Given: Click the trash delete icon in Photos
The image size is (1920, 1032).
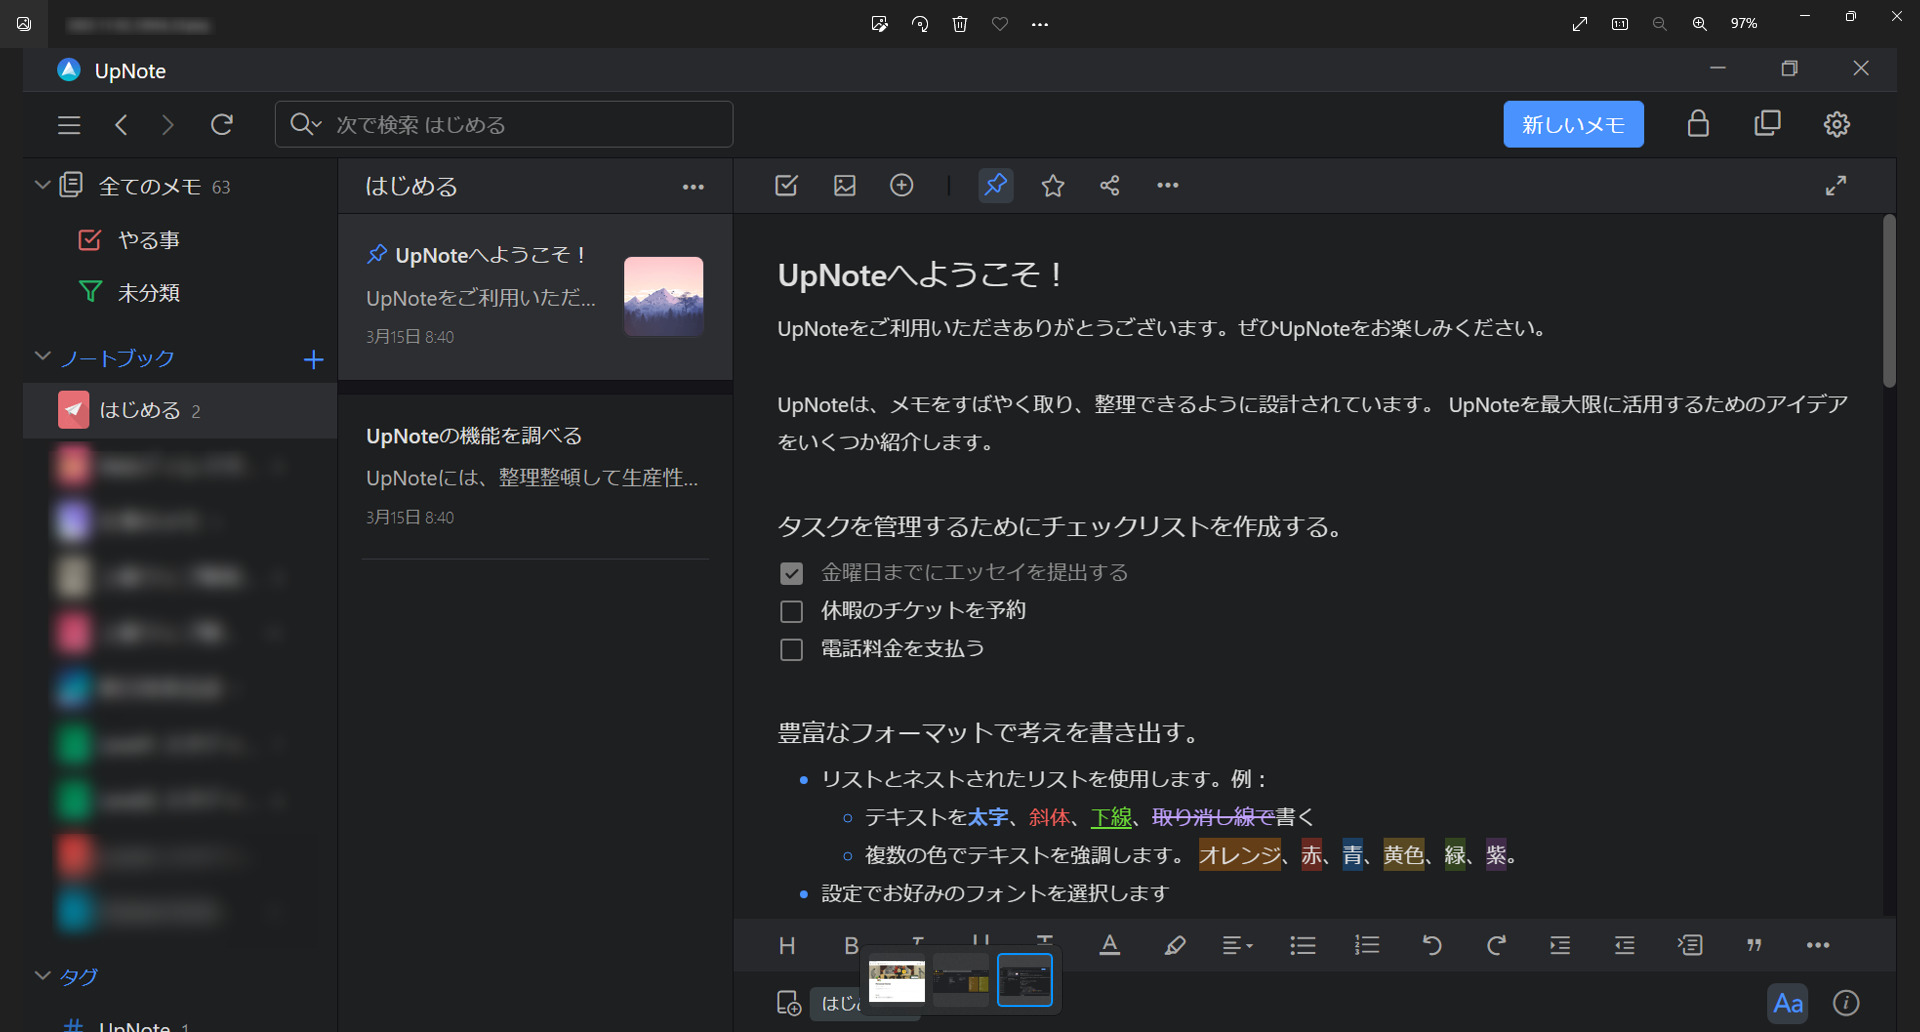Looking at the screenshot, I should 960,24.
